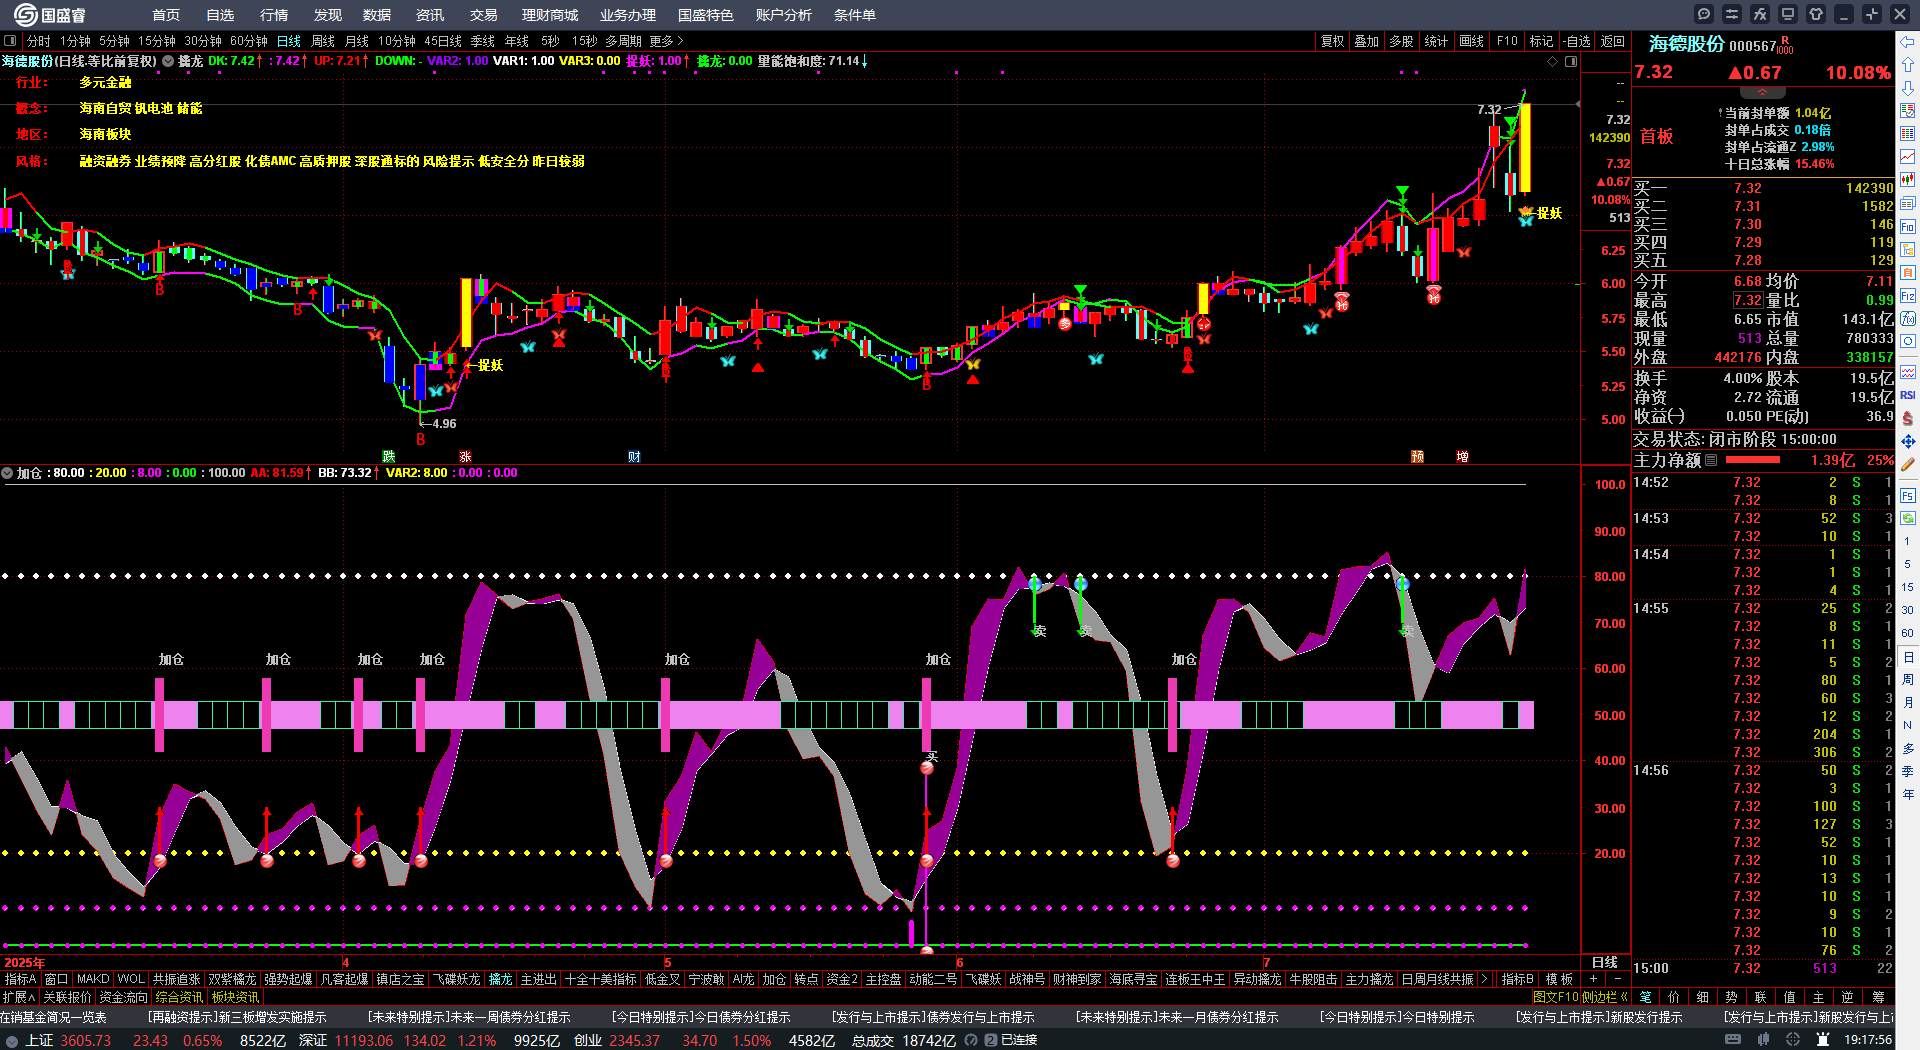The height and width of the screenshot is (1050, 1920).
Task: Click the 返回 return button
Action: coord(1613,41)
